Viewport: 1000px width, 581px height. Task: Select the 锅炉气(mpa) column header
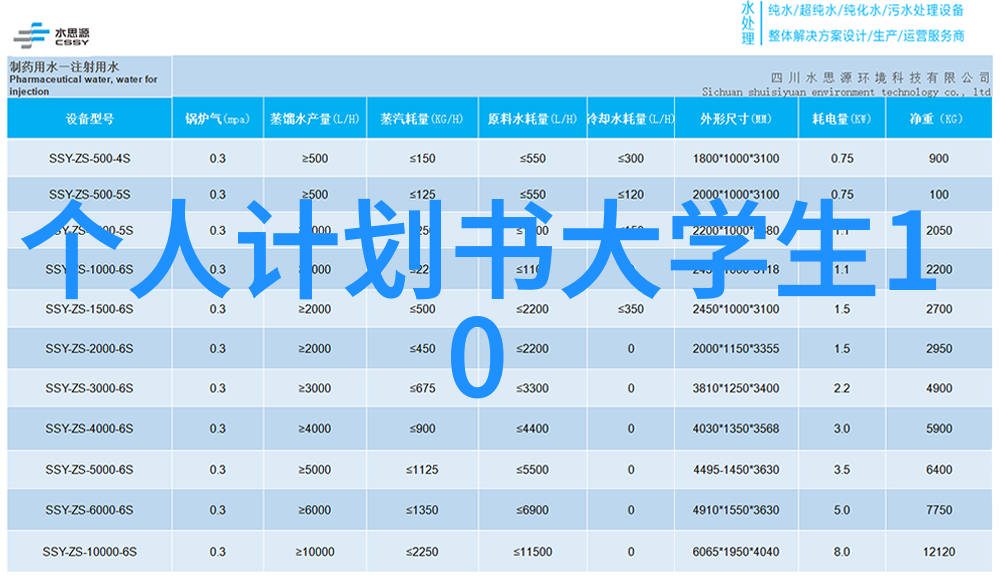[217, 118]
